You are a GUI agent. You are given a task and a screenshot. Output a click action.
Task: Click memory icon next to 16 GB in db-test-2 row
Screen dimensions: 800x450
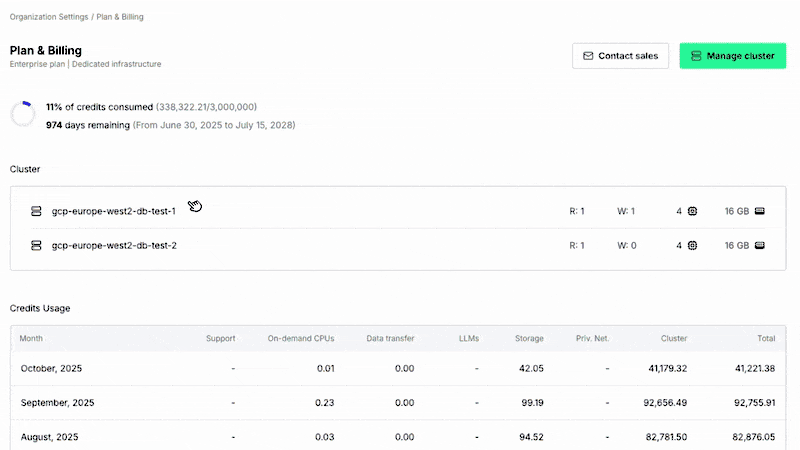[760, 245]
